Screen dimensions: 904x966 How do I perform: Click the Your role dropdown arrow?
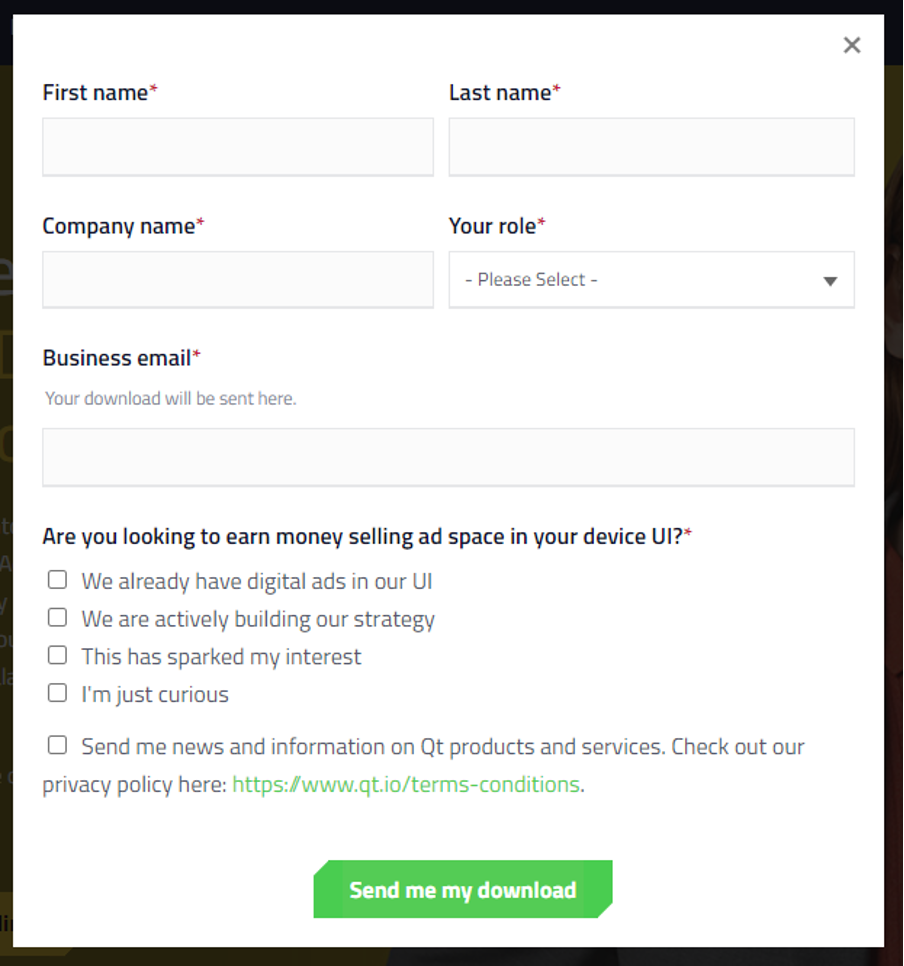(x=830, y=281)
